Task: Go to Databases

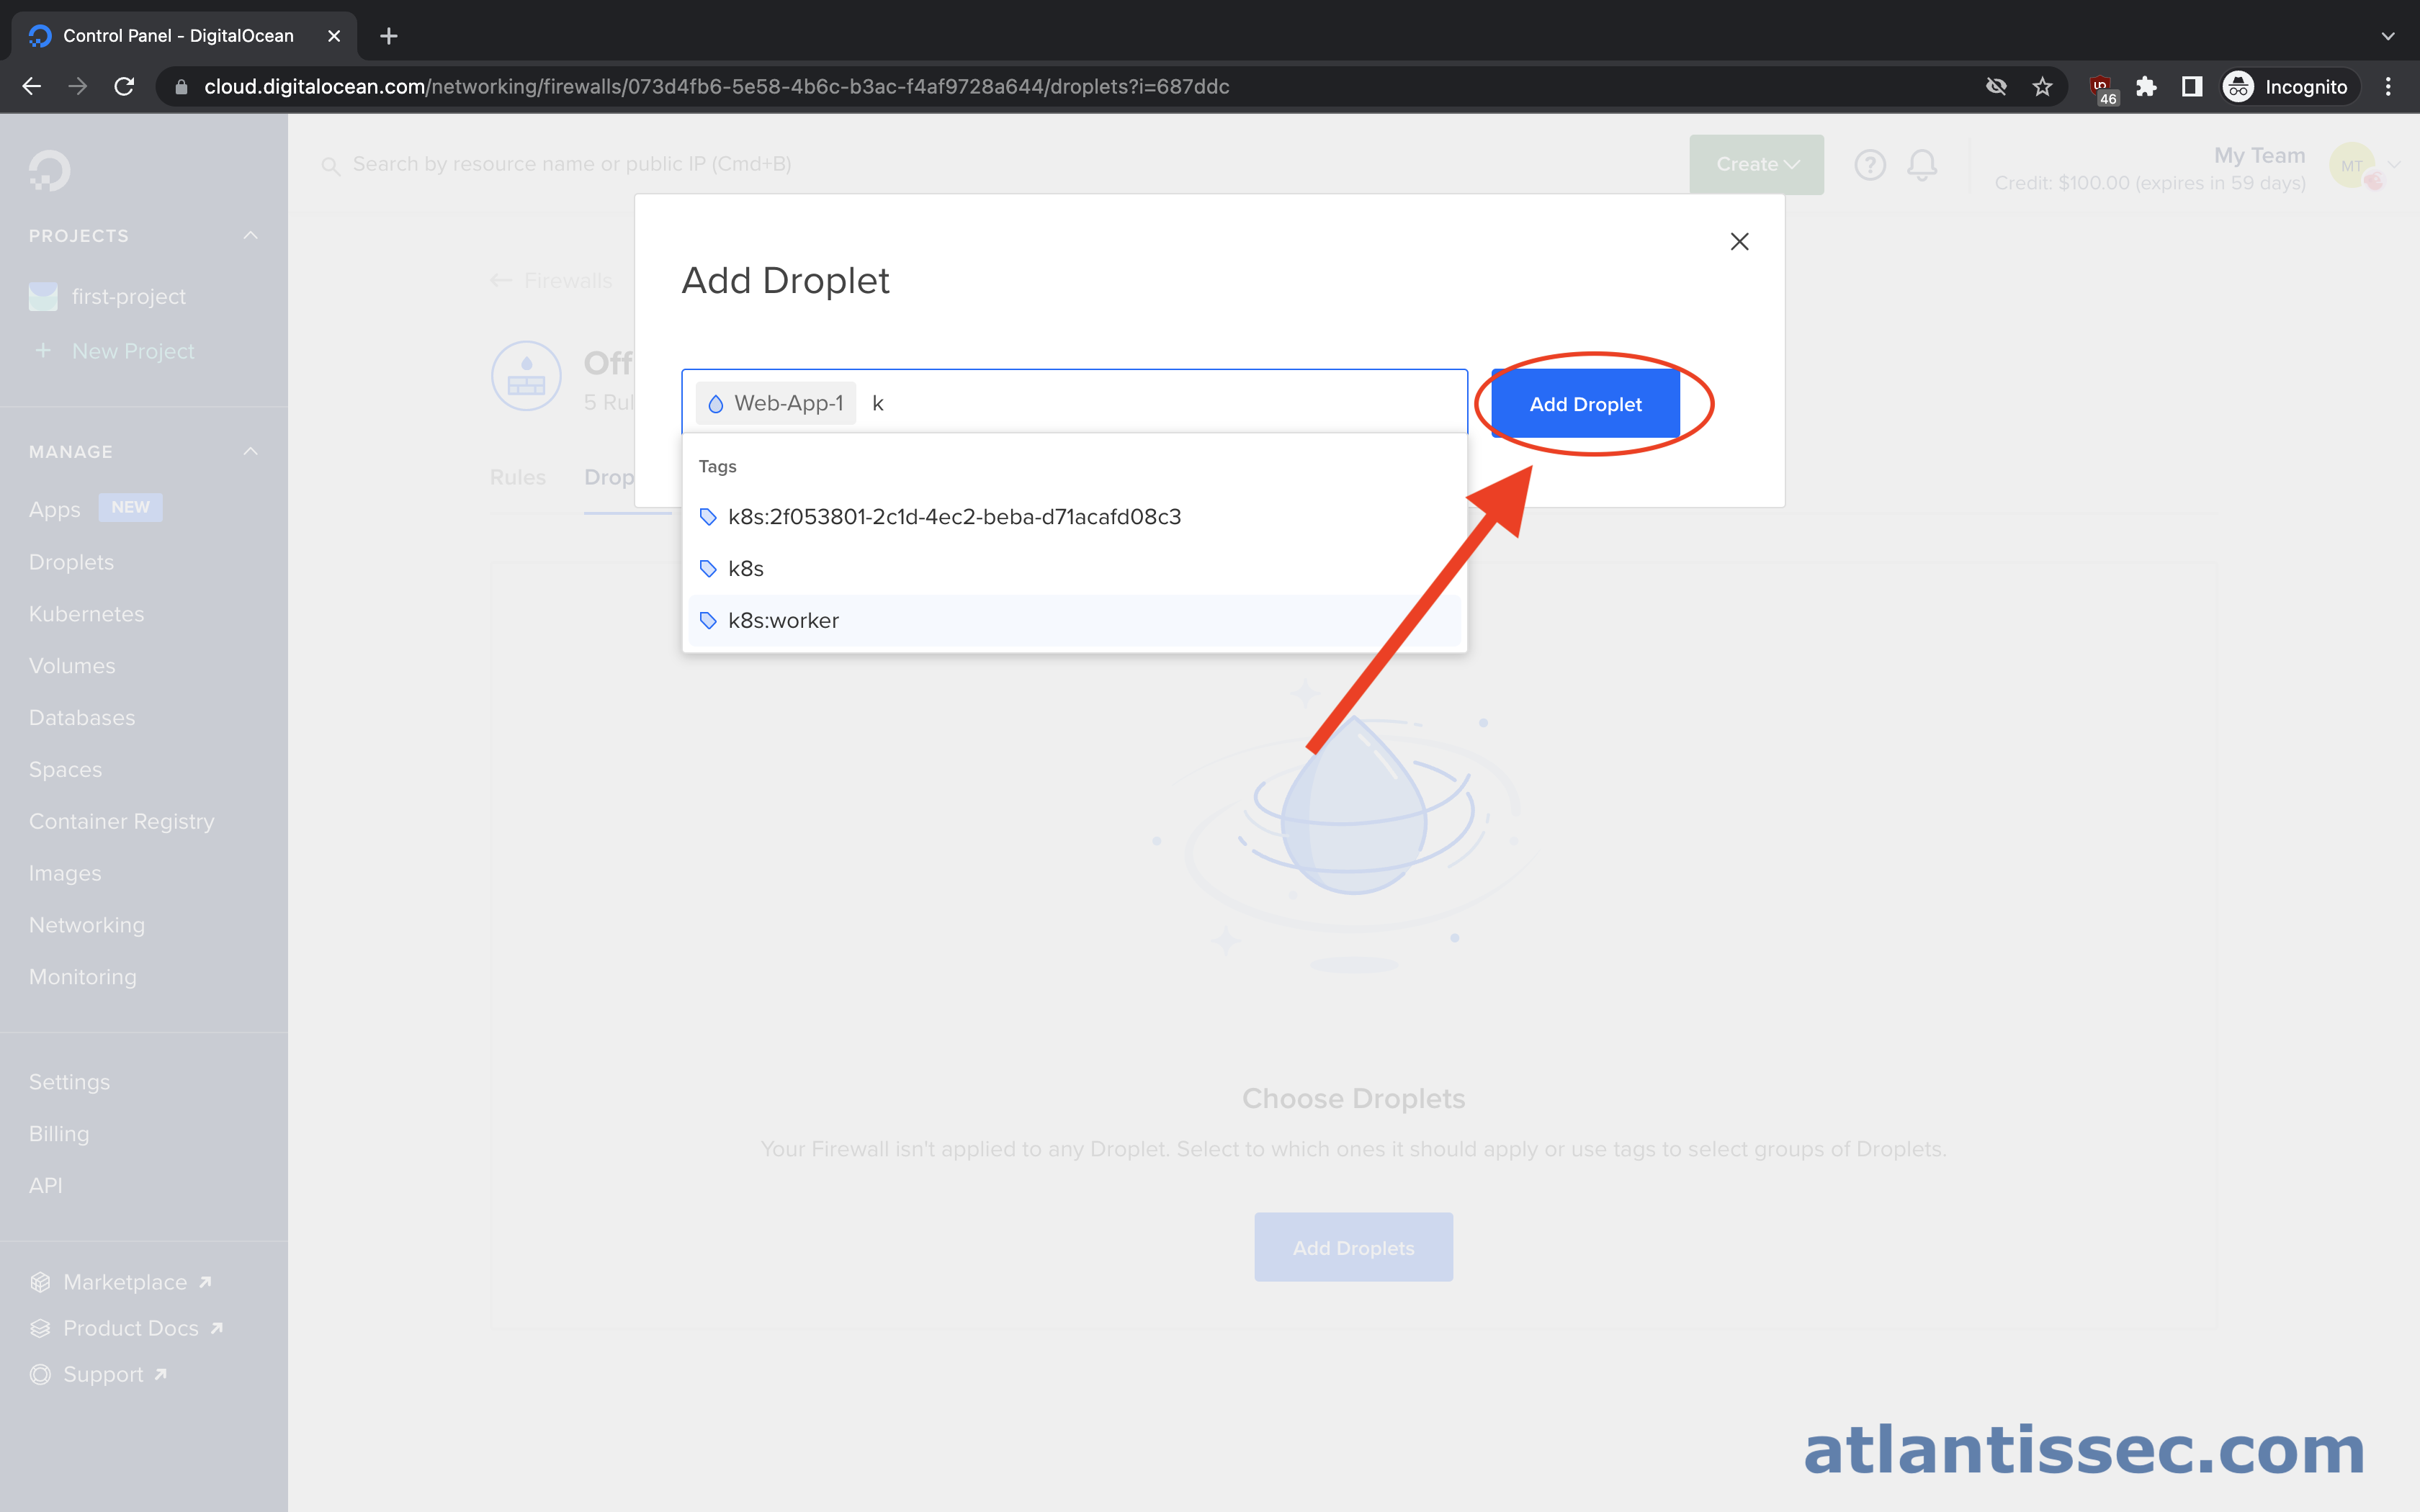Action: point(82,718)
